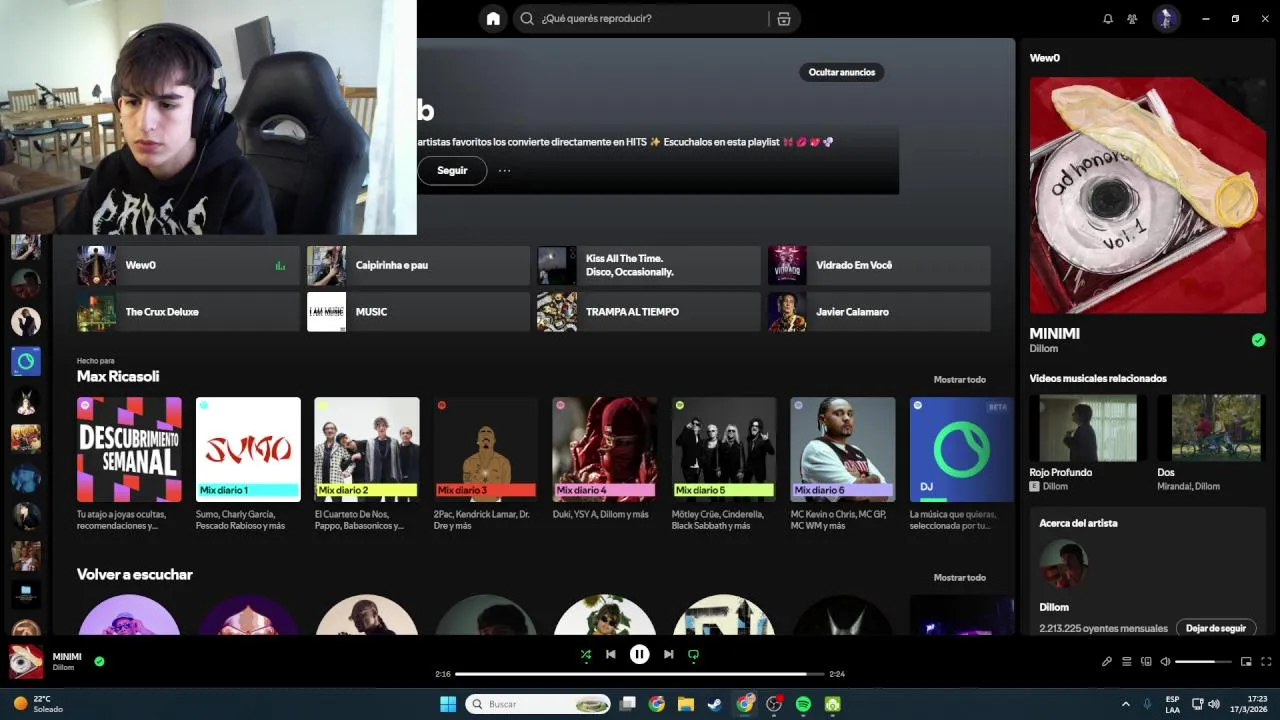
Task: Open notifications bell icon
Action: [1108, 18]
